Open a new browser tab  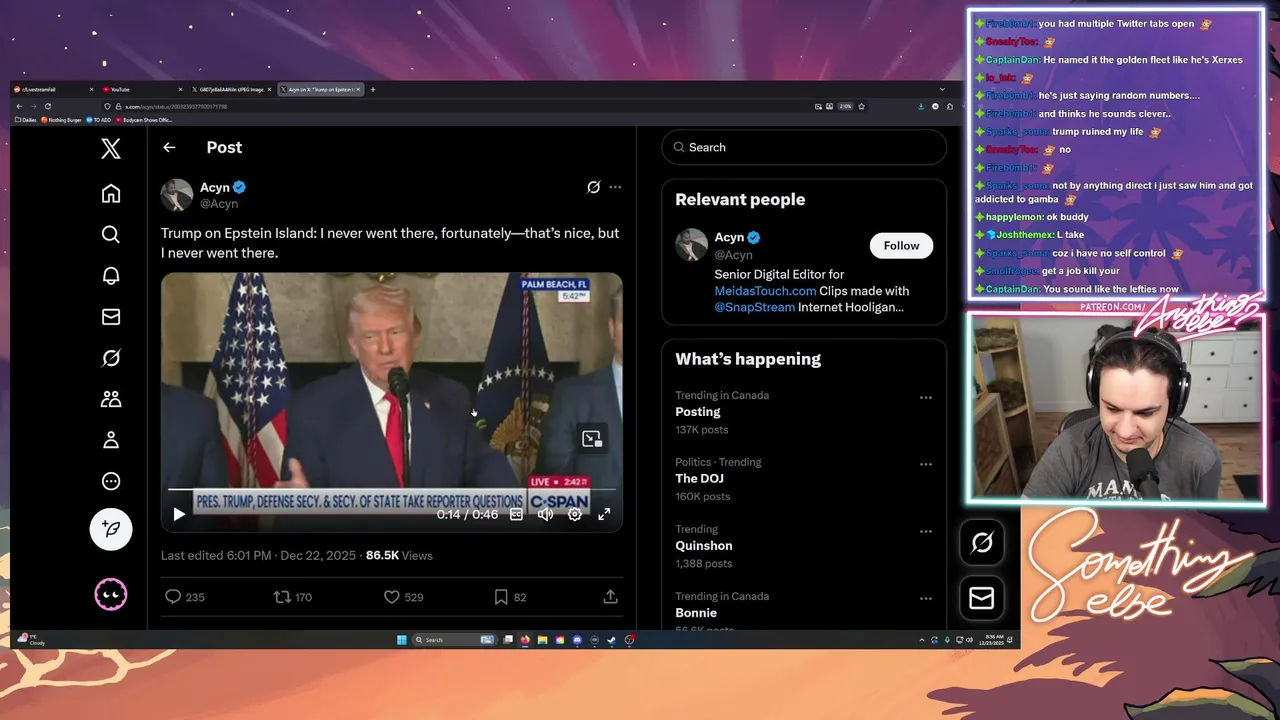[373, 89]
